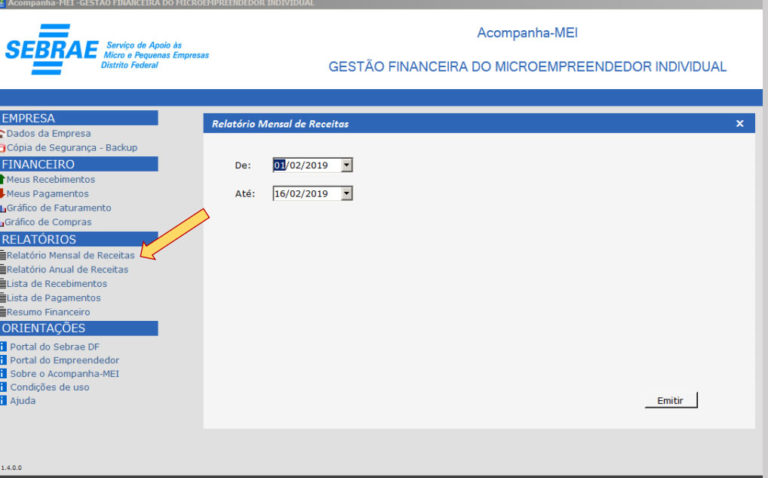The height and width of the screenshot is (478, 768).
Task: Open Dados da Empresa
Action: click(48, 133)
